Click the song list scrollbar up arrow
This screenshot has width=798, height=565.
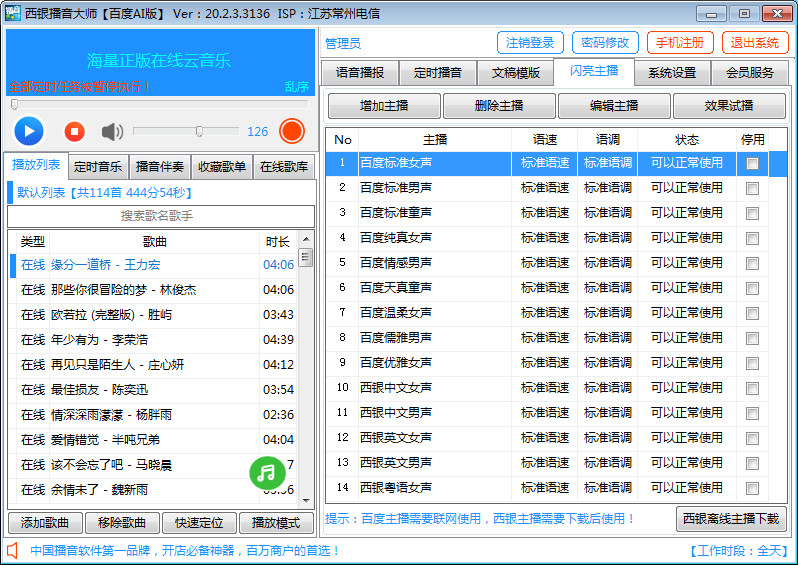coord(306,239)
